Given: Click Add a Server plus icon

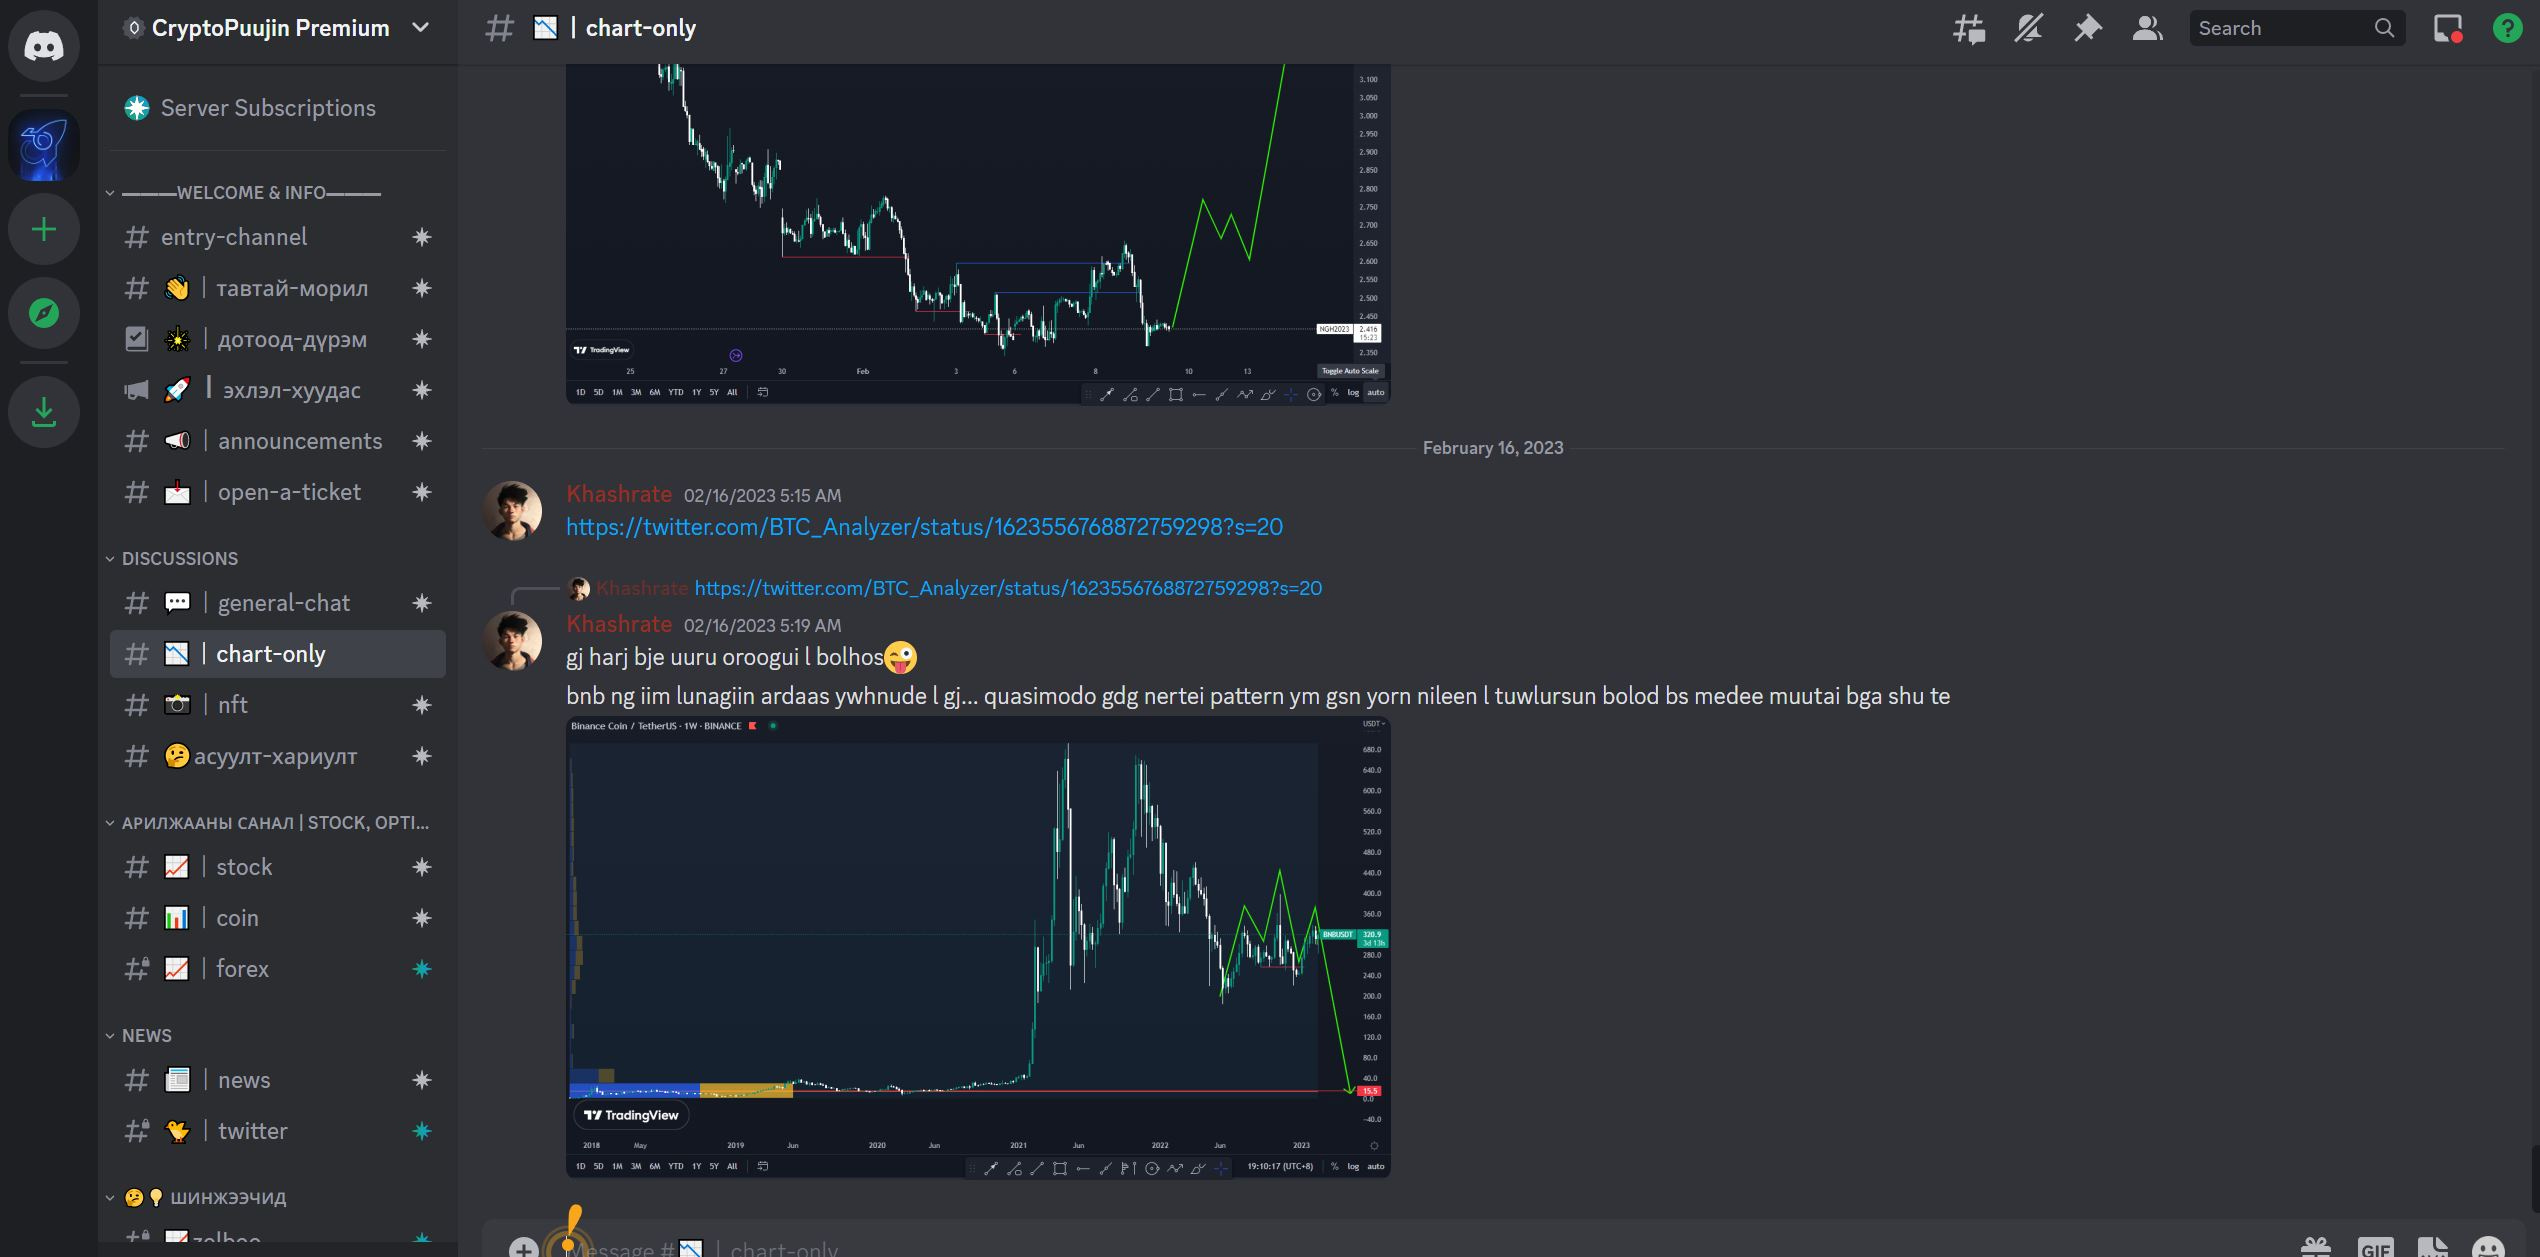Looking at the screenshot, I should coord(44,230).
